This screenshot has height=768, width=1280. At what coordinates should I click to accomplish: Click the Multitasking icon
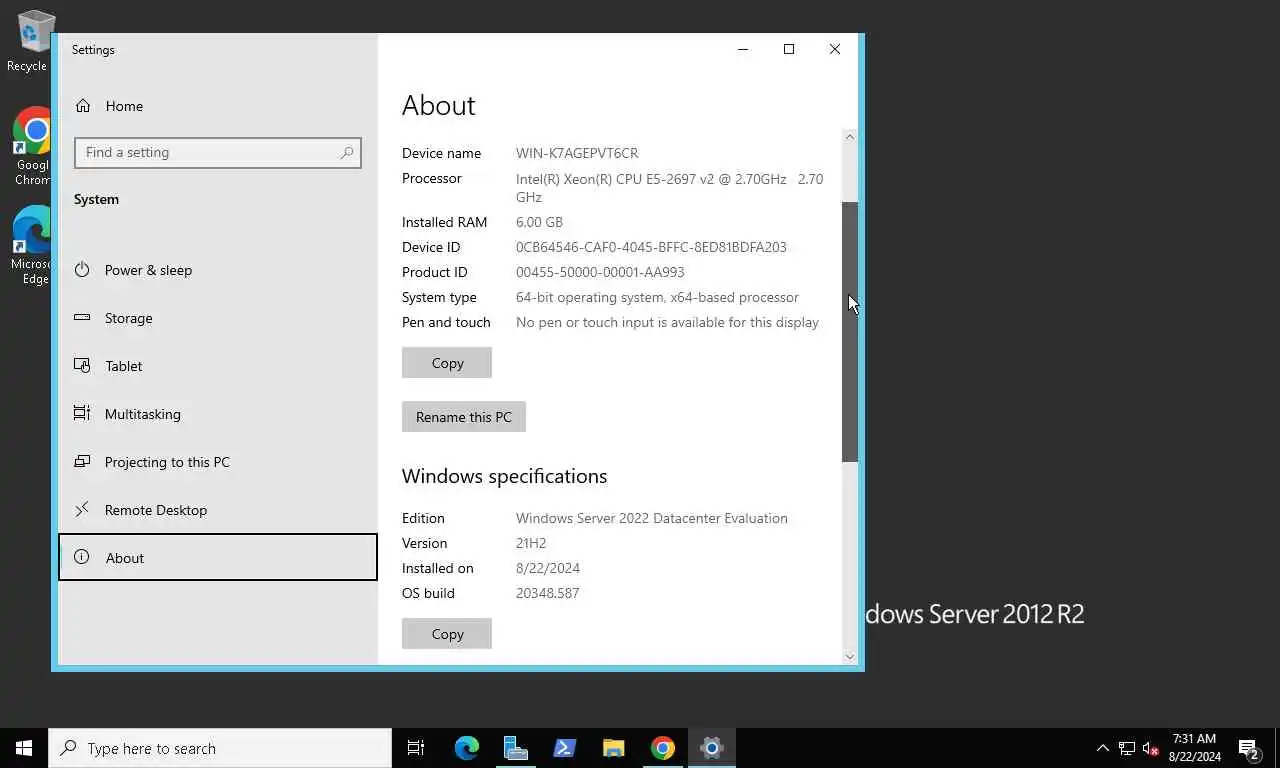(82, 414)
